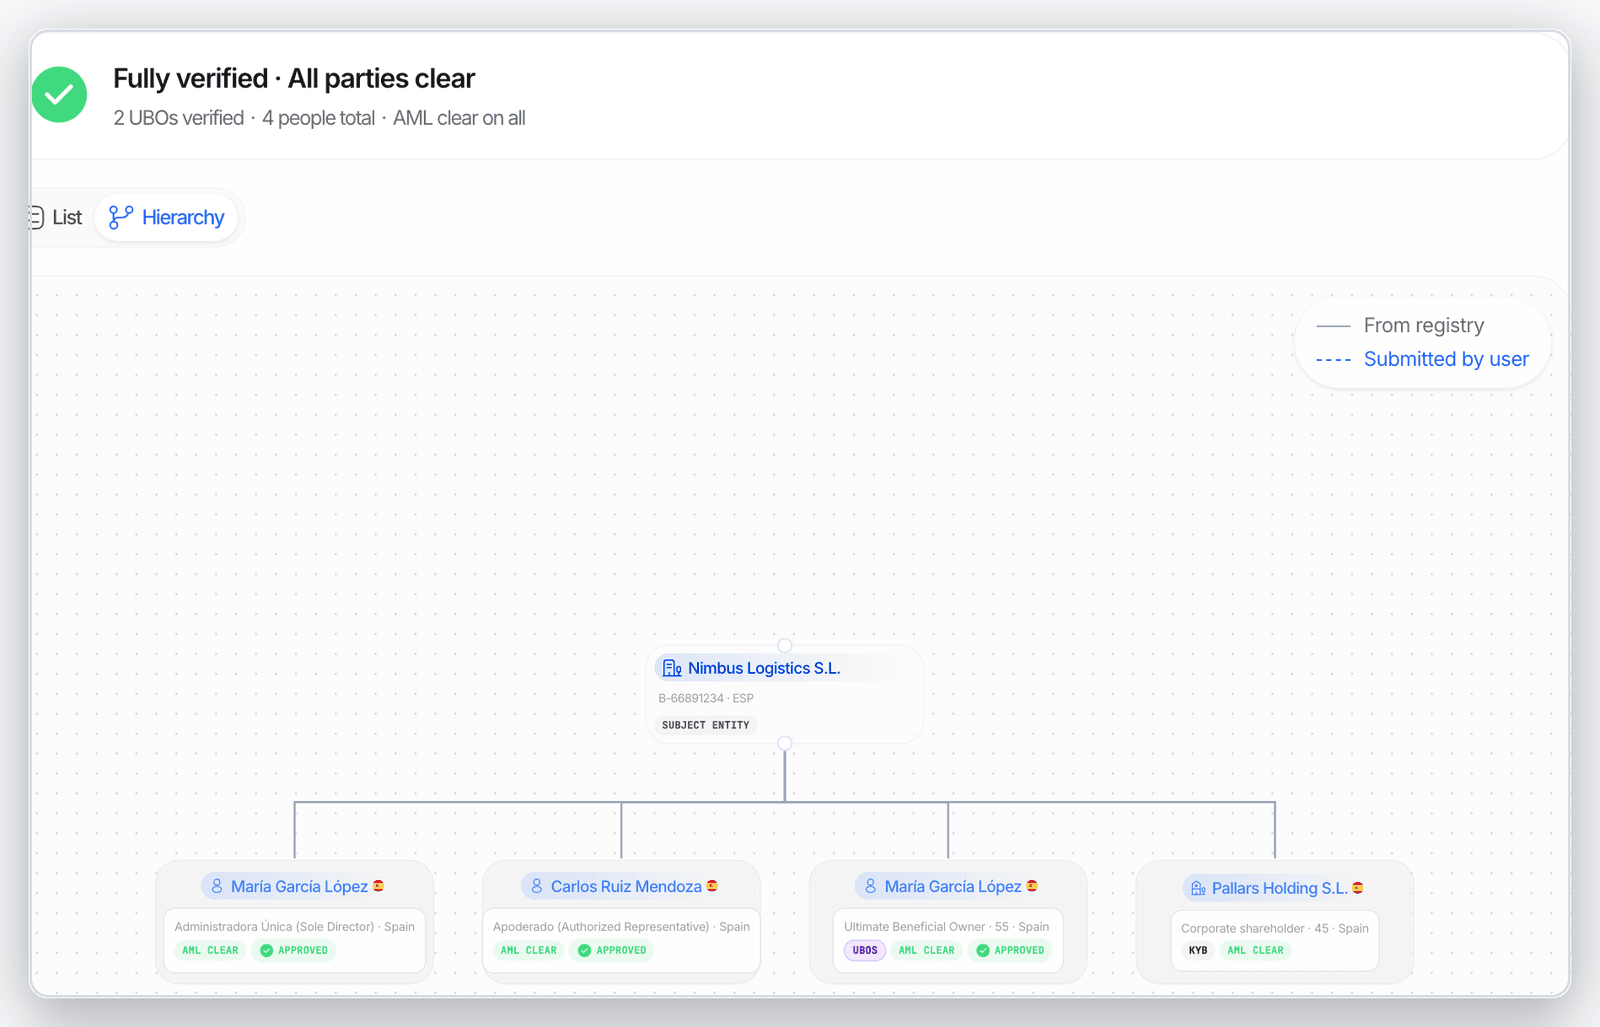This screenshot has height=1027, width=1600.
Task: Click the top connector handle on Nimbus node
Action: [785, 646]
